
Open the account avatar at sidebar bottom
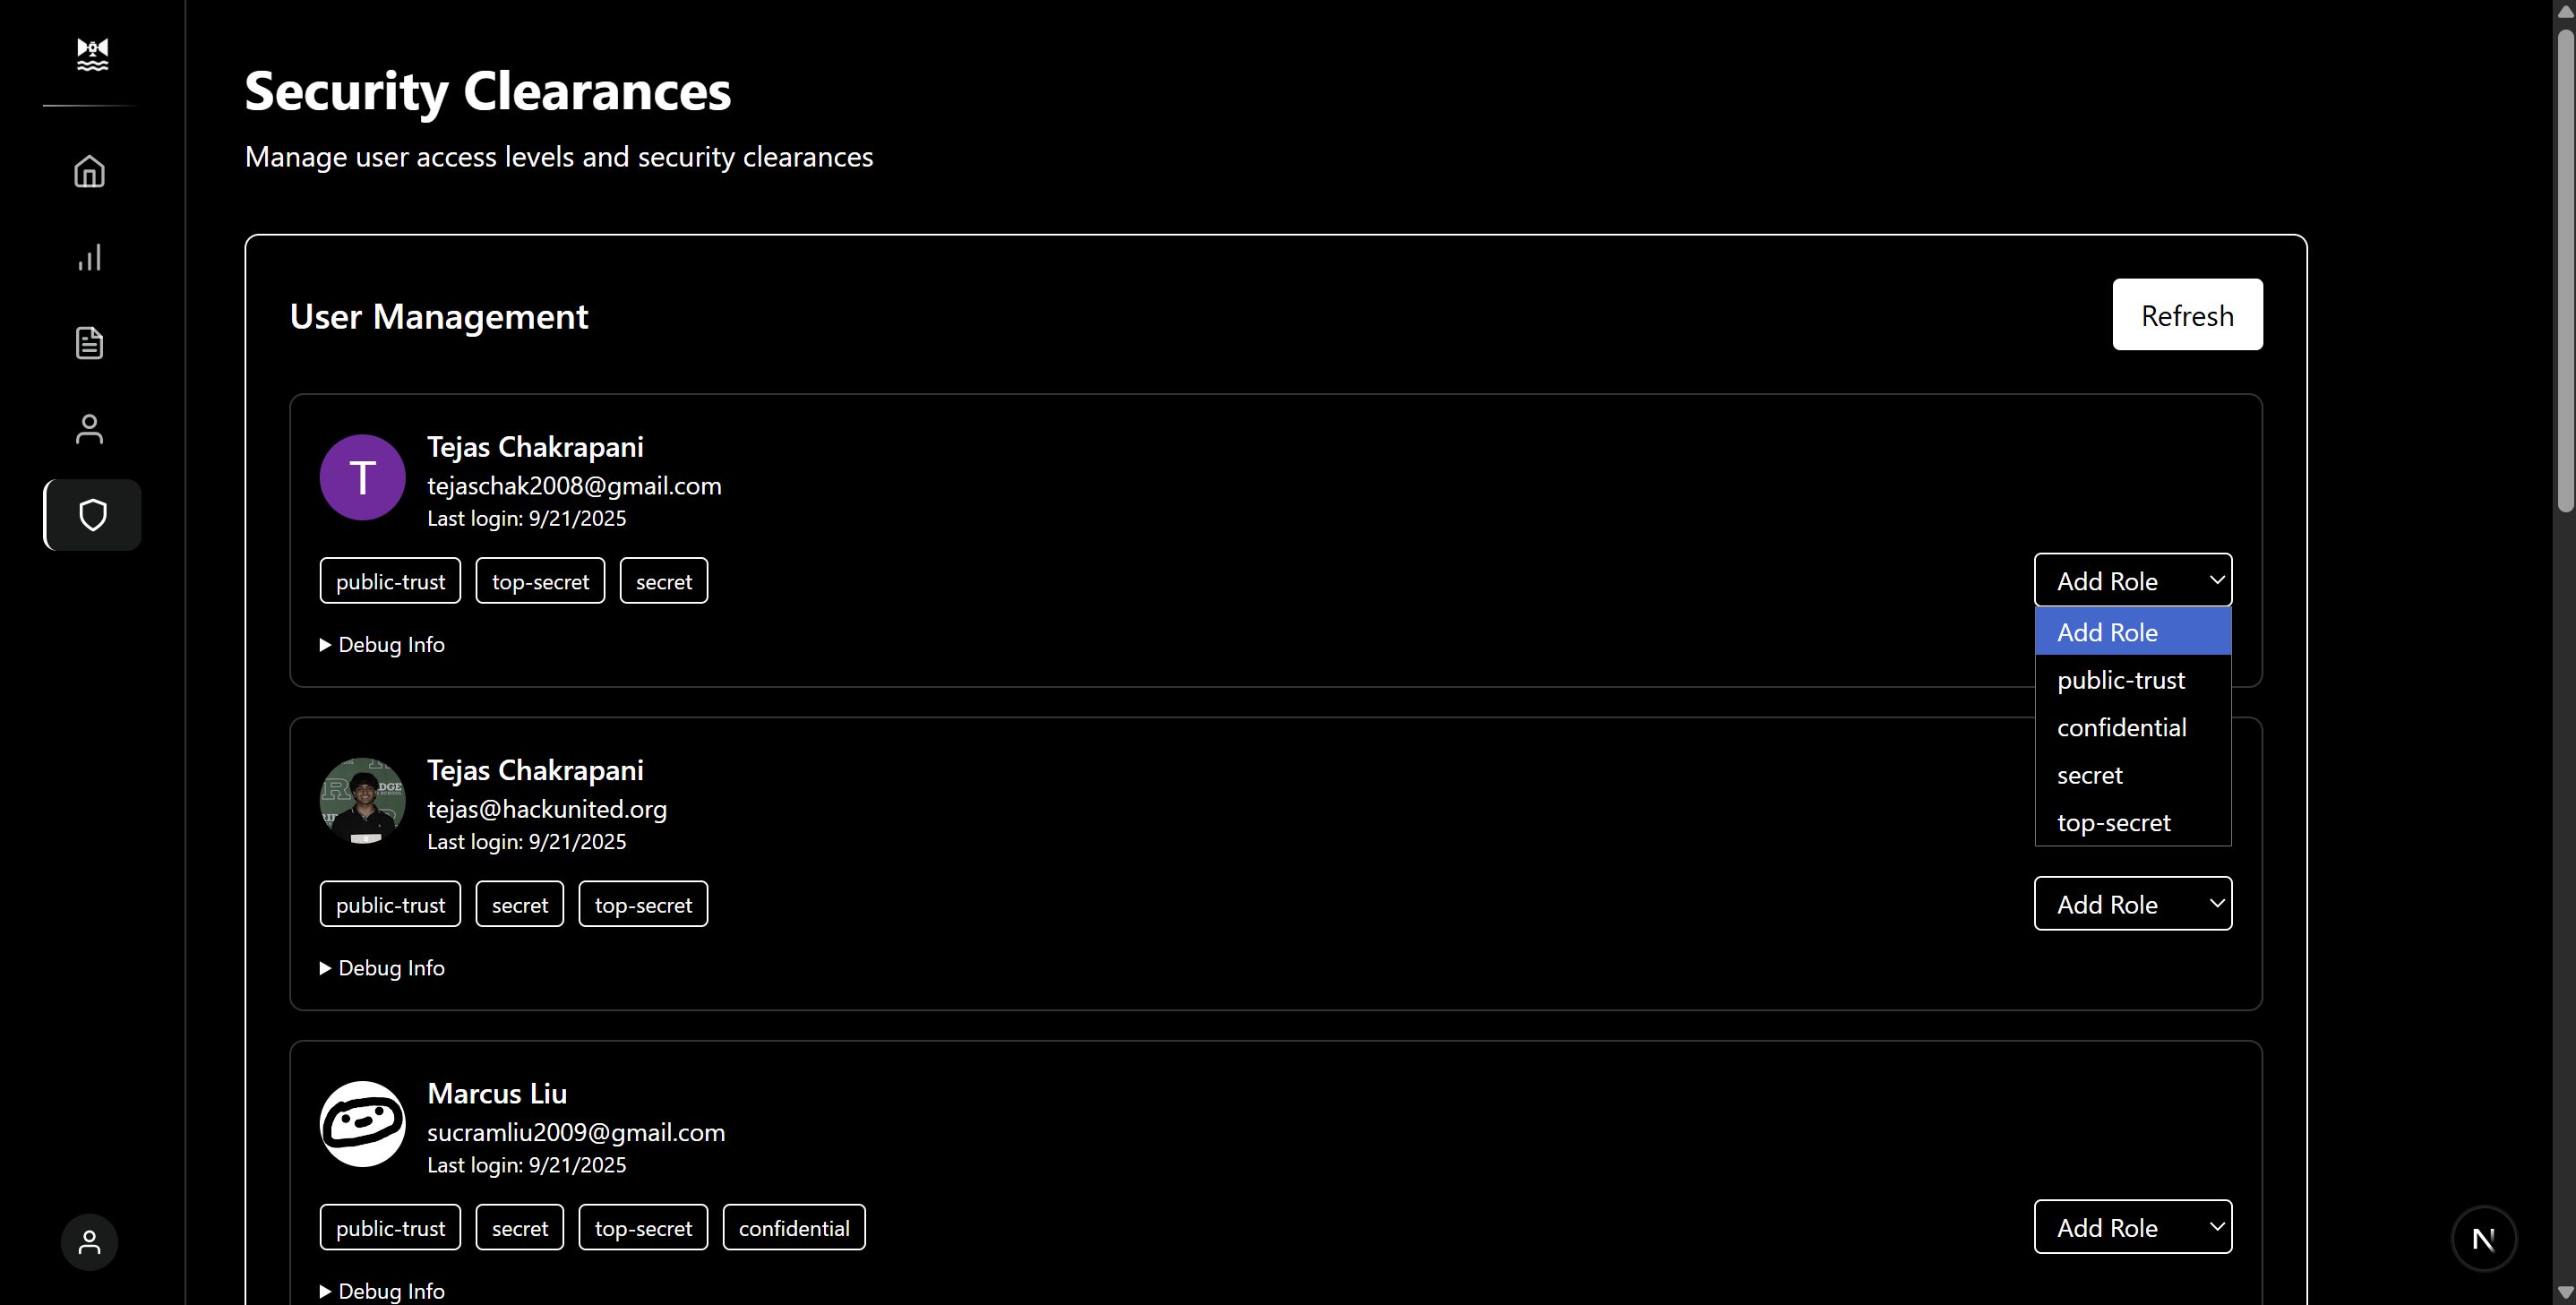(90, 1242)
